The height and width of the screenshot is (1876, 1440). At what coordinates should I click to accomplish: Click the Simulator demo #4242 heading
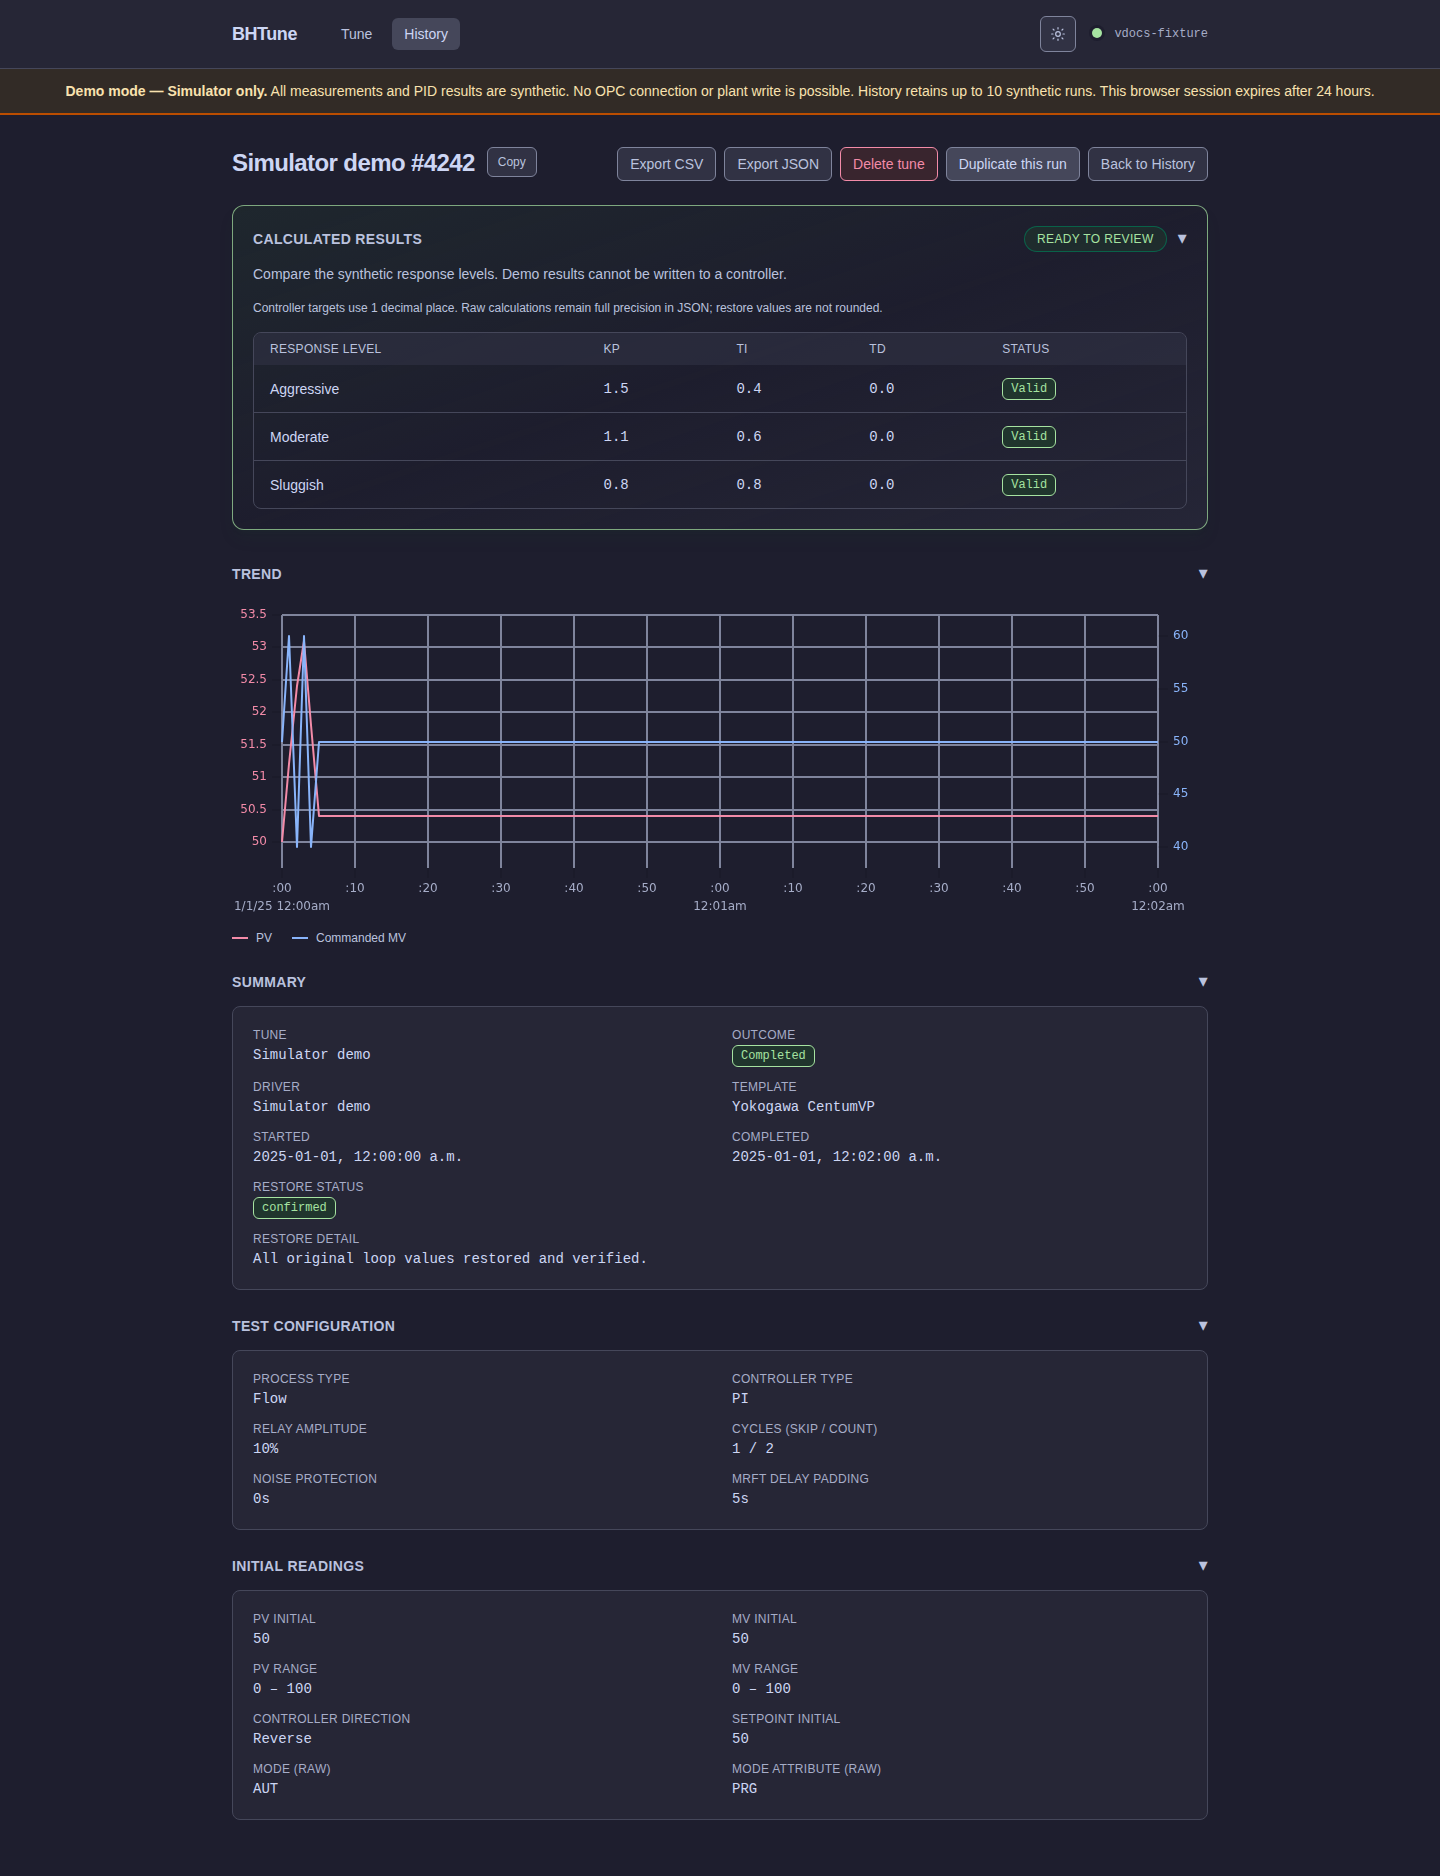pos(353,163)
